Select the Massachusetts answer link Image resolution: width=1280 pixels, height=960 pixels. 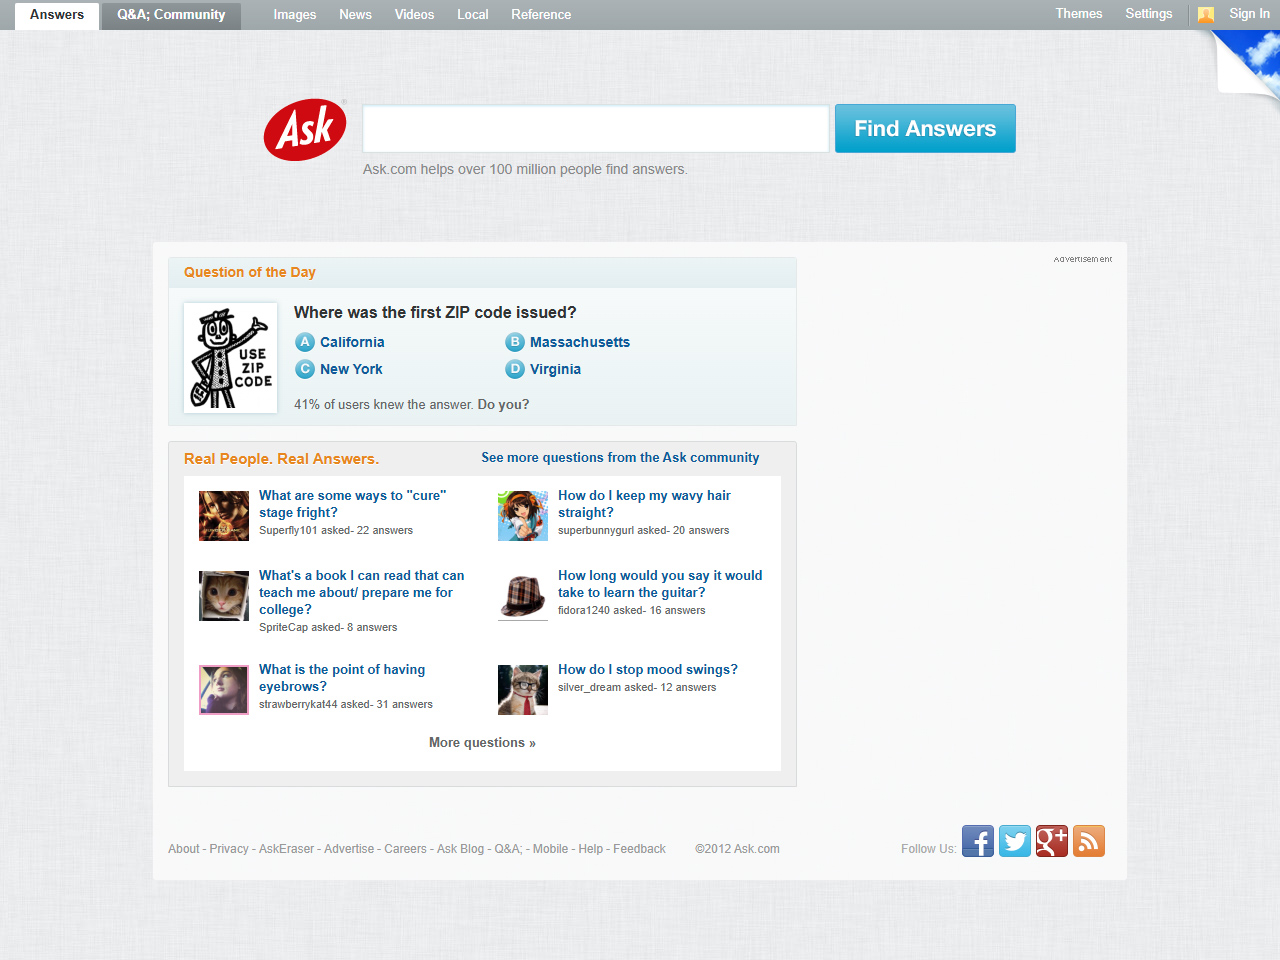pyautogui.click(x=580, y=342)
